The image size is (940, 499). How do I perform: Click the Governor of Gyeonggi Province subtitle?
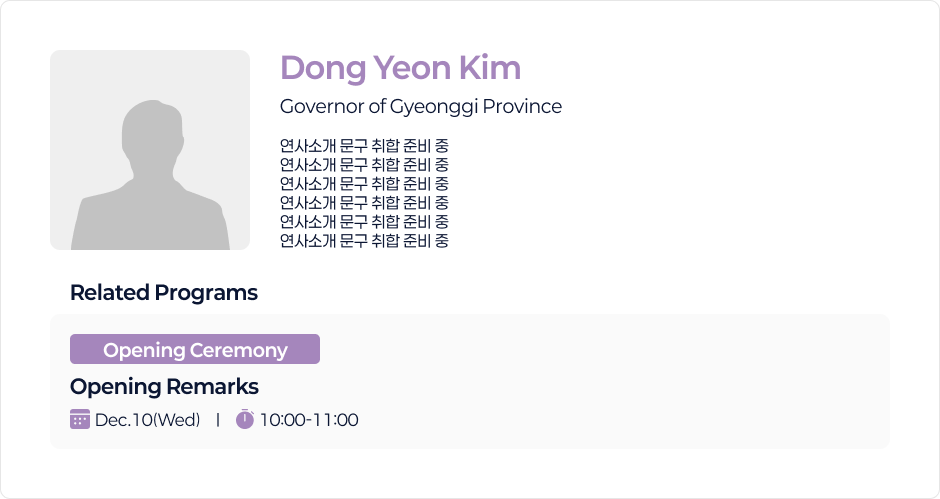click(x=420, y=106)
